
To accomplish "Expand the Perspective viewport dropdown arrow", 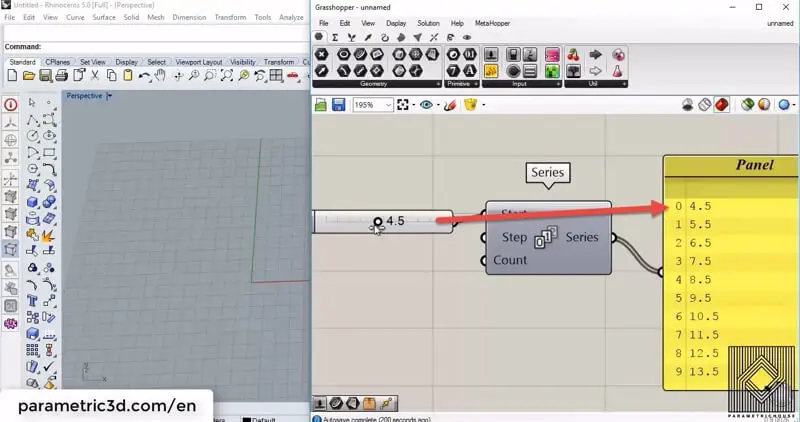I will point(109,96).
